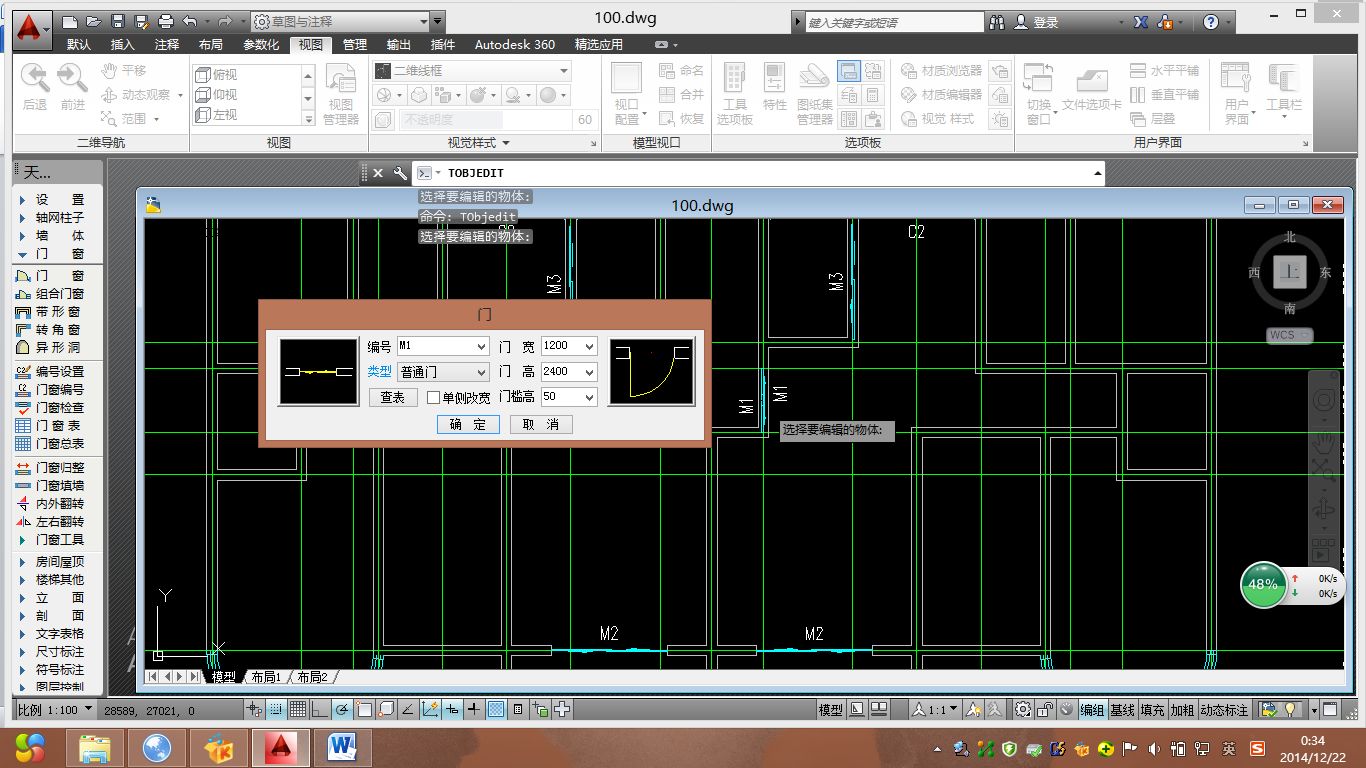Enable the 单侧改宽 checkbox
The width and height of the screenshot is (1366, 768).
click(x=434, y=398)
